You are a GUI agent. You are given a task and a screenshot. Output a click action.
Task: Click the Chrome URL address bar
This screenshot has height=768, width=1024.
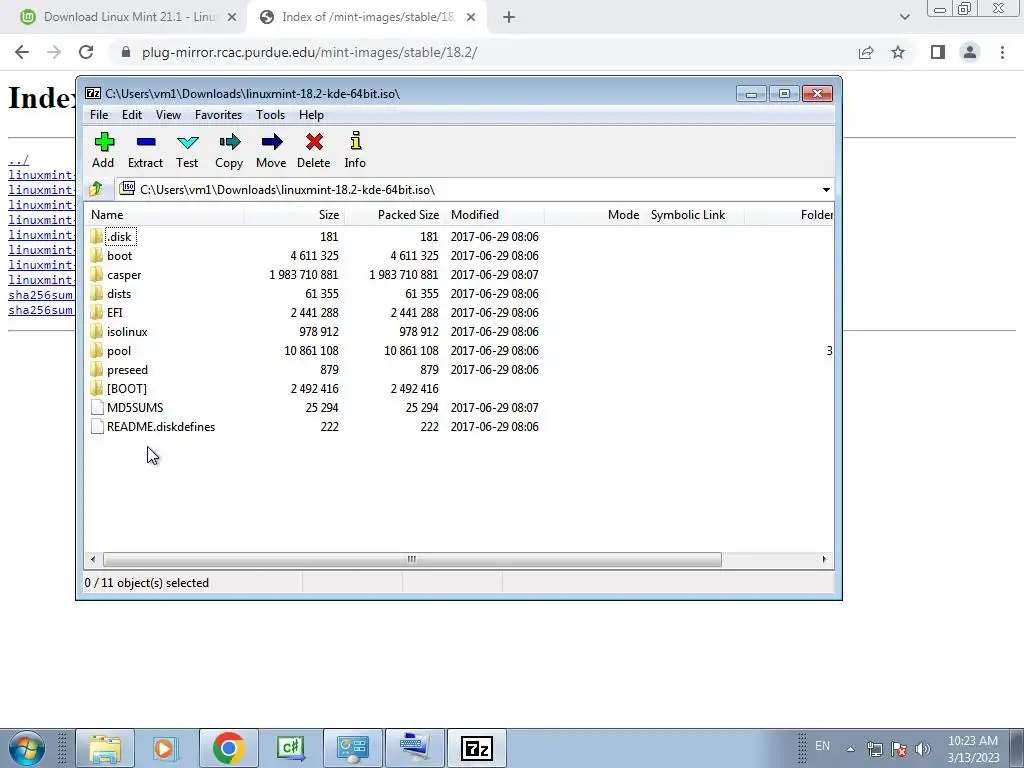[x=481, y=52]
